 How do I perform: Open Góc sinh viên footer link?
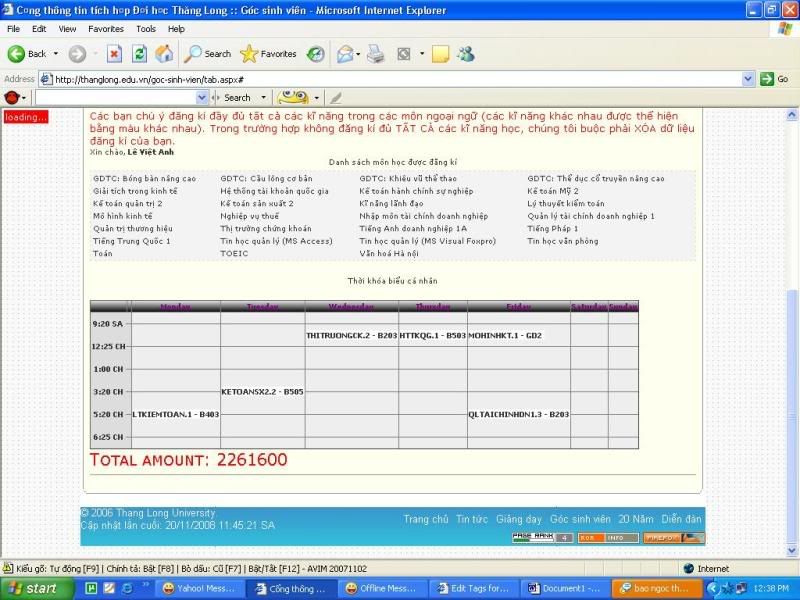point(580,519)
